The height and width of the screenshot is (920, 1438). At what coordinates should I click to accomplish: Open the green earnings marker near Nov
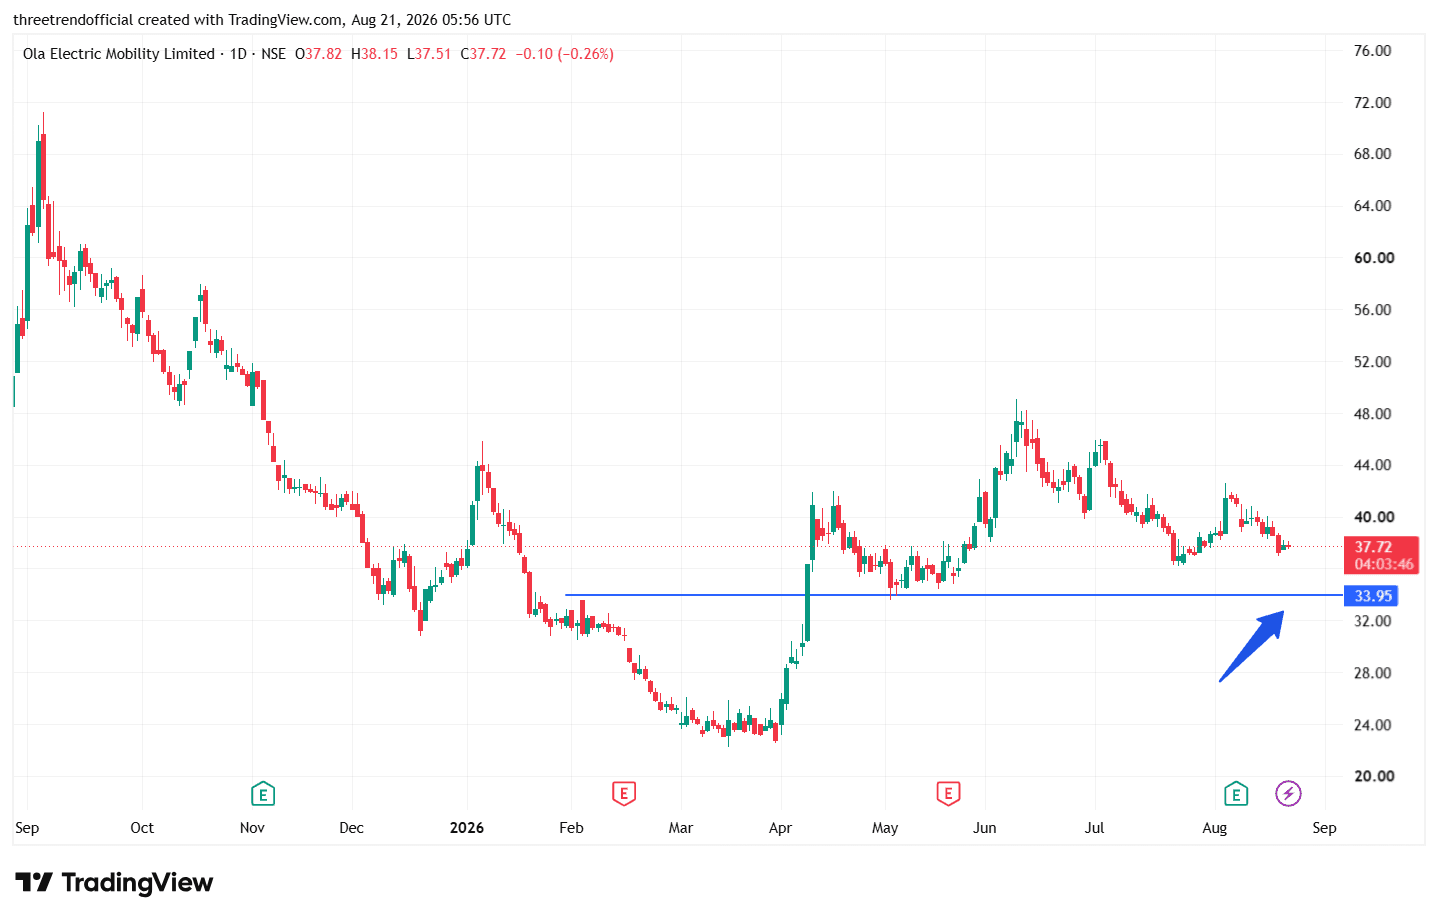click(262, 794)
